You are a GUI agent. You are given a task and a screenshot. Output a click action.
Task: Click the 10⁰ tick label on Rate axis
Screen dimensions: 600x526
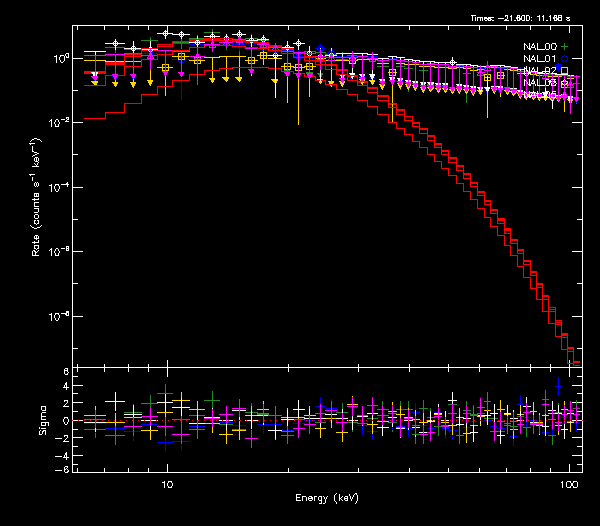[x=59, y=59]
